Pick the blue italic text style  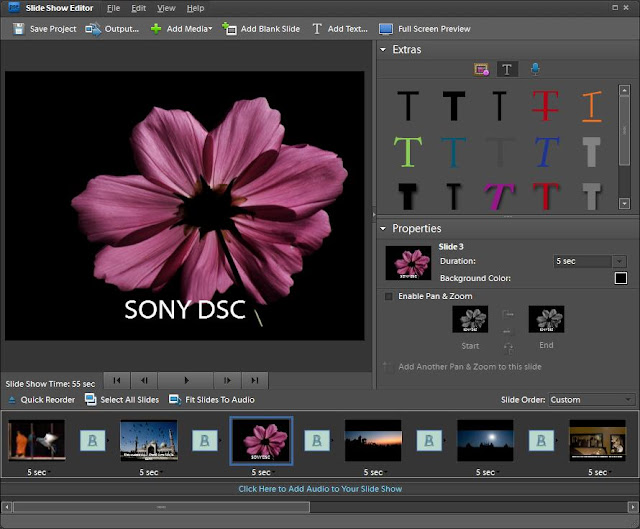546,152
